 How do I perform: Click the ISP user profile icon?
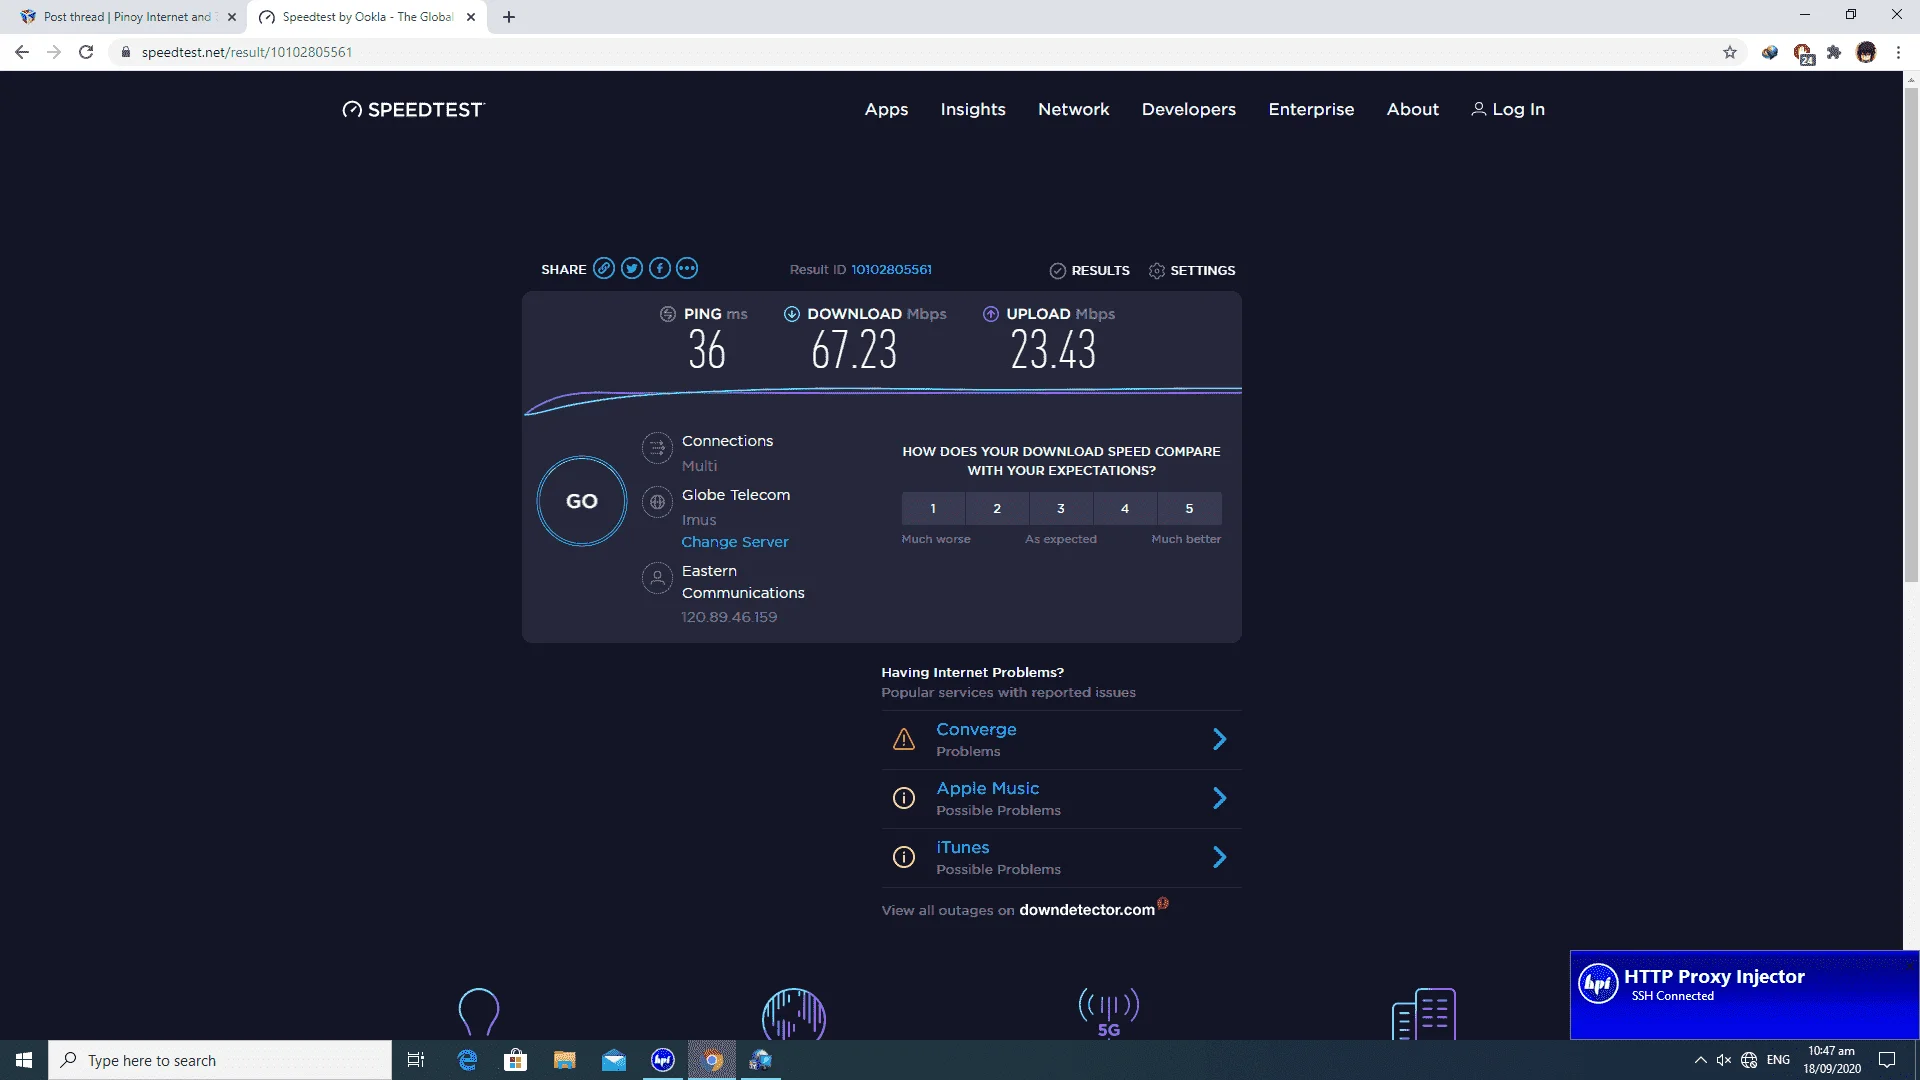click(x=657, y=578)
